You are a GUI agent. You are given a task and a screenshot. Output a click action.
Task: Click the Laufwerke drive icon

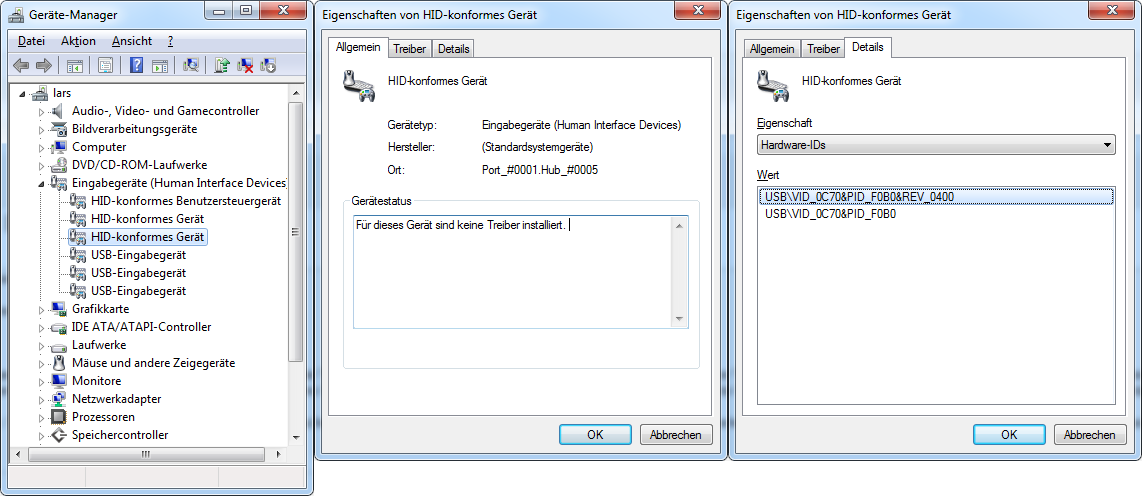[x=58, y=345]
